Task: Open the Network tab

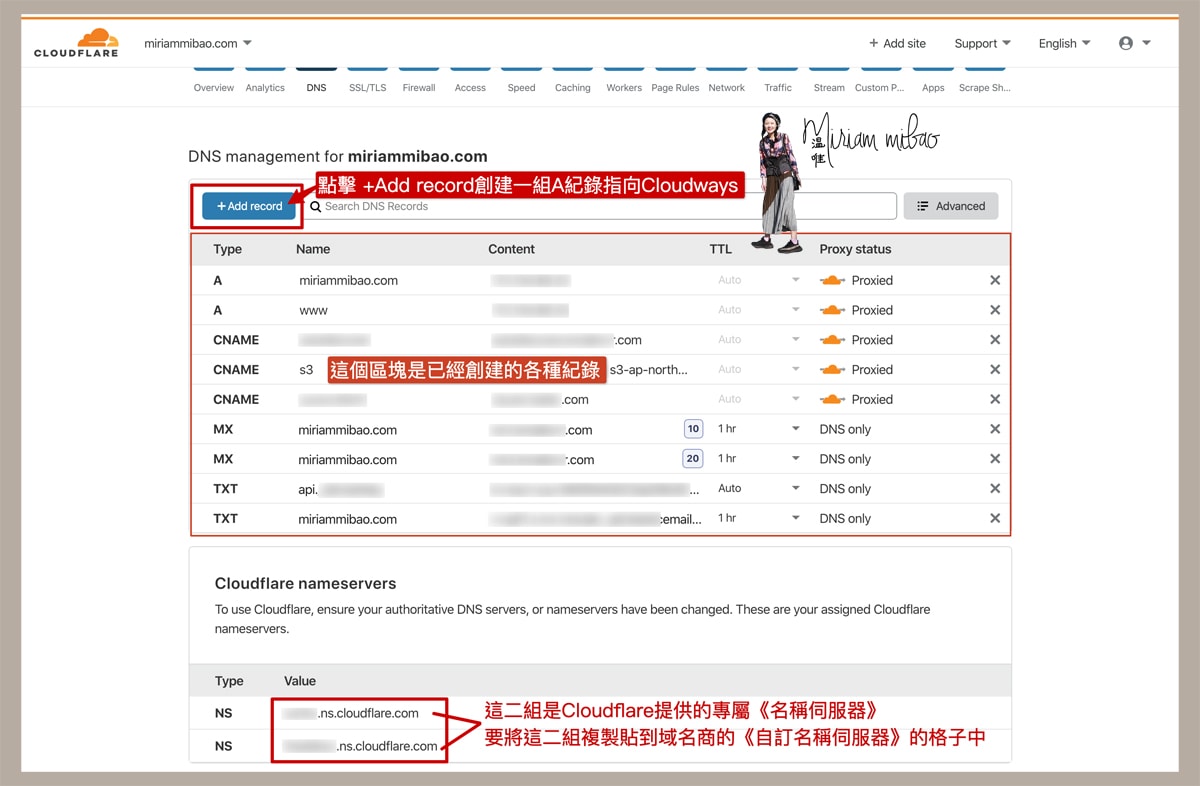Action: (x=727, y=87)
